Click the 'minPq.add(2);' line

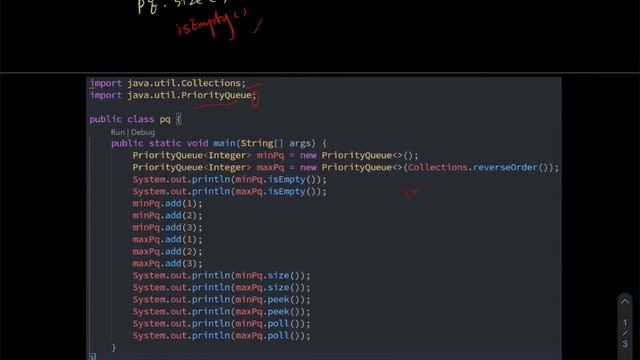[167, 216]
